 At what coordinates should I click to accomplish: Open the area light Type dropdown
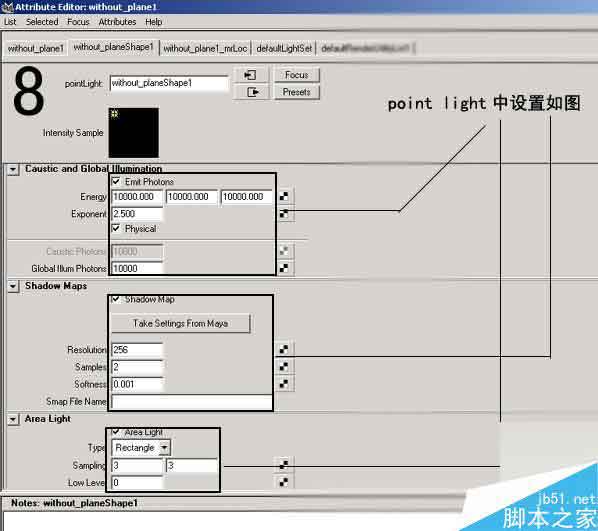(x=141, y=447)
